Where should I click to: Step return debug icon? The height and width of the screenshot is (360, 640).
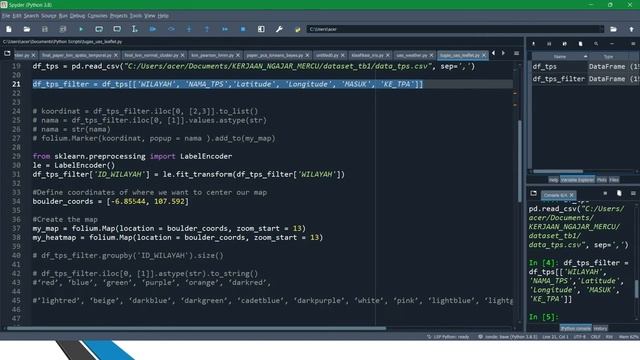[x=207, y=29]
